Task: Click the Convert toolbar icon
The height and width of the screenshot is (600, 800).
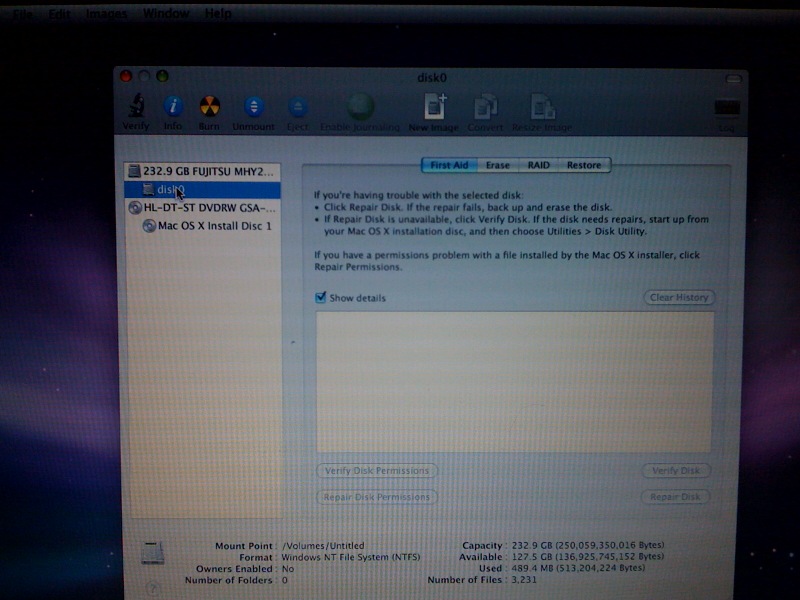Action: tap(485, 107)
